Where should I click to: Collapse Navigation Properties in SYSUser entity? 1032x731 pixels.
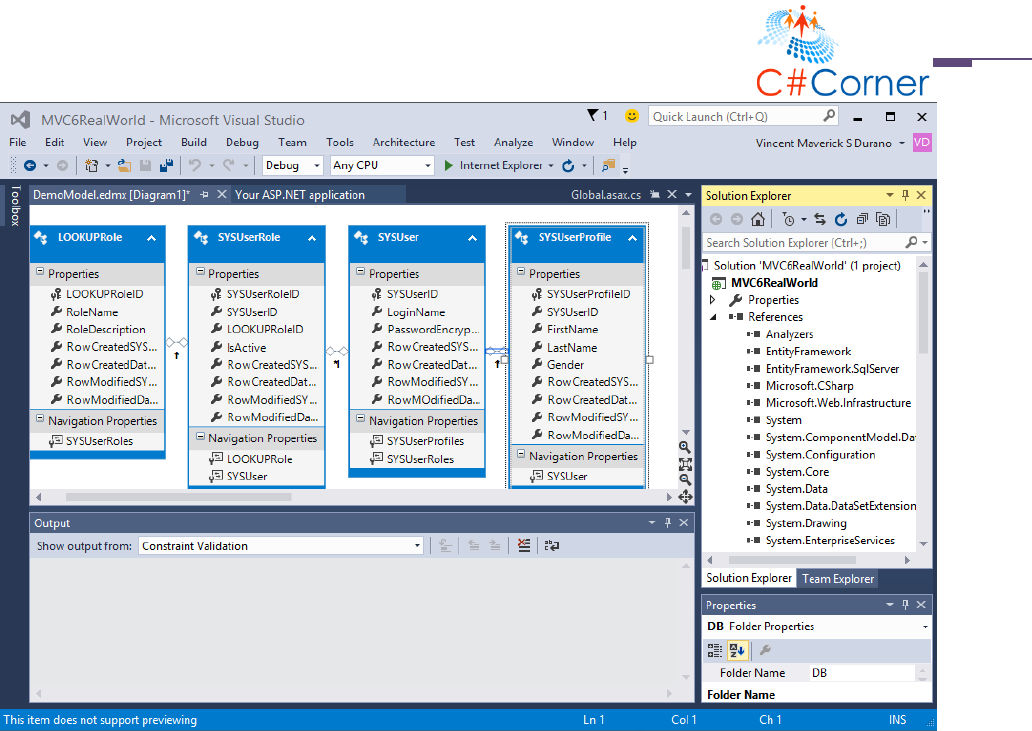tap(361, 418)
